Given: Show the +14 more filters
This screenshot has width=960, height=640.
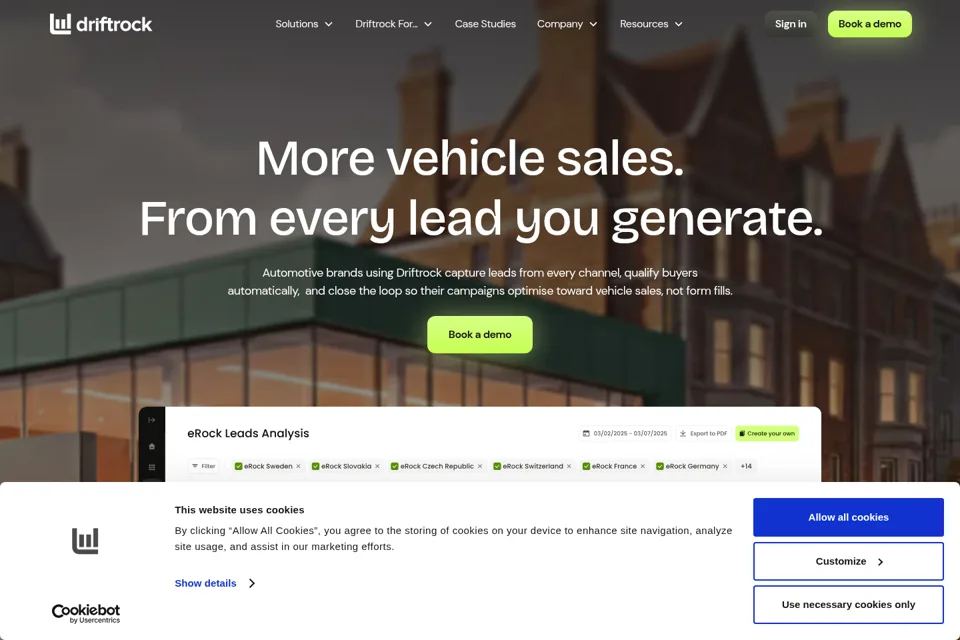Looking at the screenshot, I should point(746,466).
